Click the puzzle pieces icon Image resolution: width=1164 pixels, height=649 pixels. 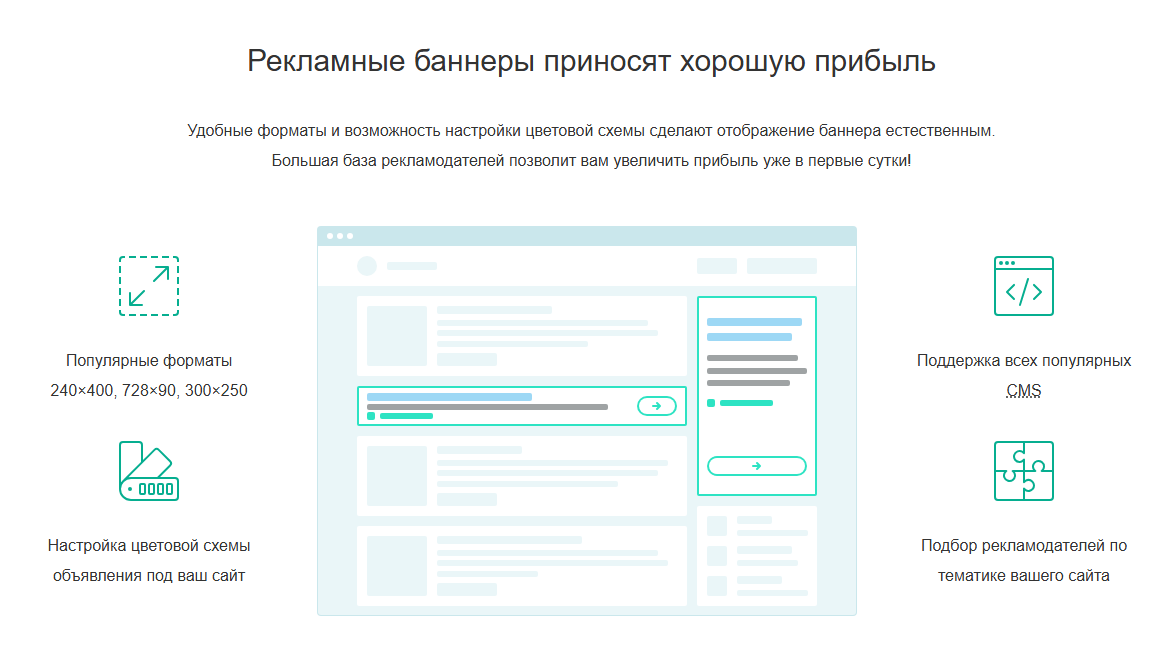click(x=1023, y=471)
